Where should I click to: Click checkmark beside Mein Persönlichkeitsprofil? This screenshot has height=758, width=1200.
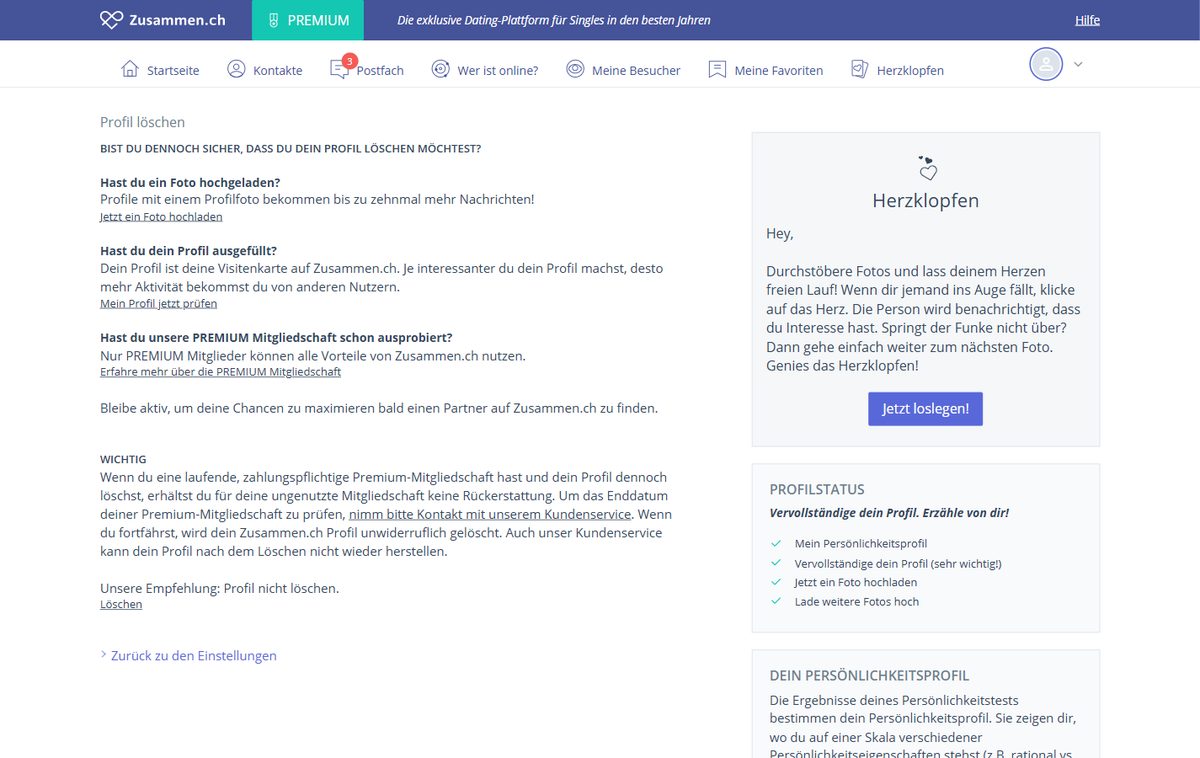click(776, 543)
